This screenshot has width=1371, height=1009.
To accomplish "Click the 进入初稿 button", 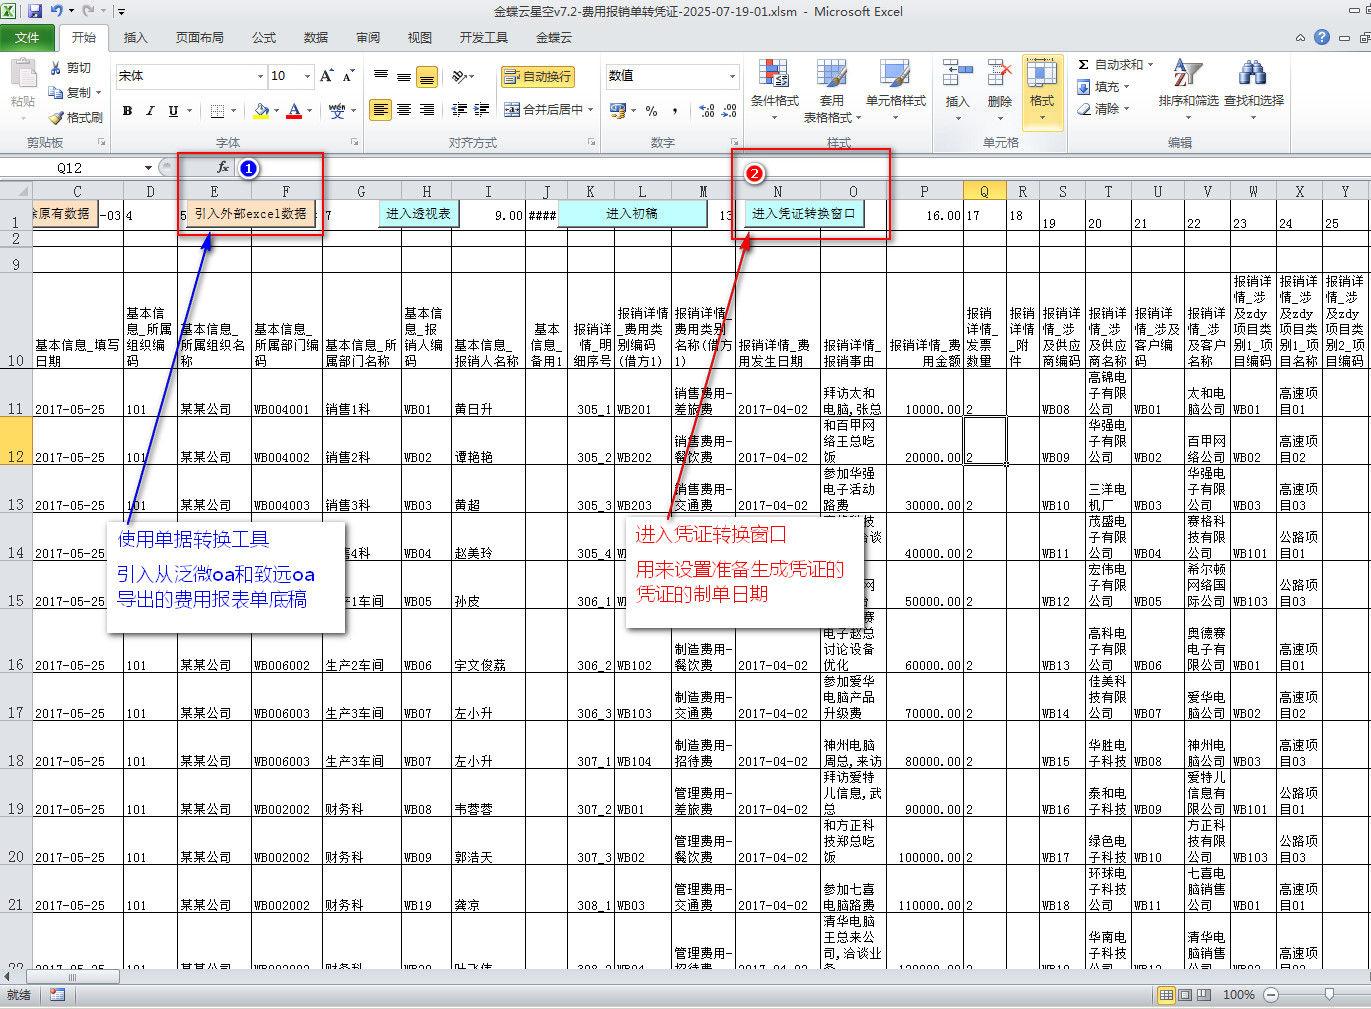I will point(632,213).
